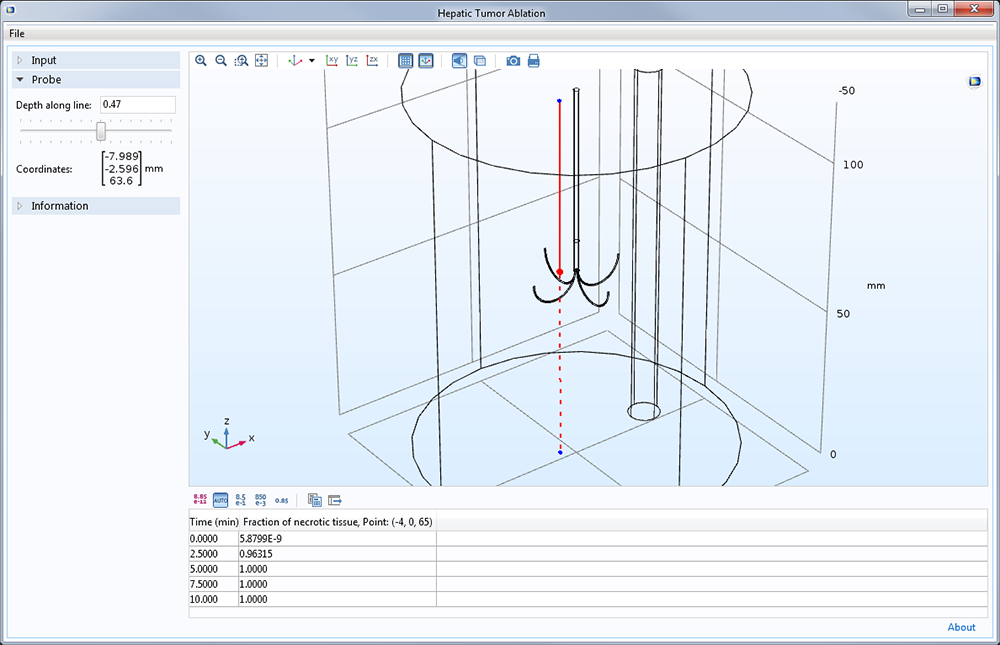Take a snapshot with the camera icon
Screen dimensions: 1000x645
pos(513,61)
